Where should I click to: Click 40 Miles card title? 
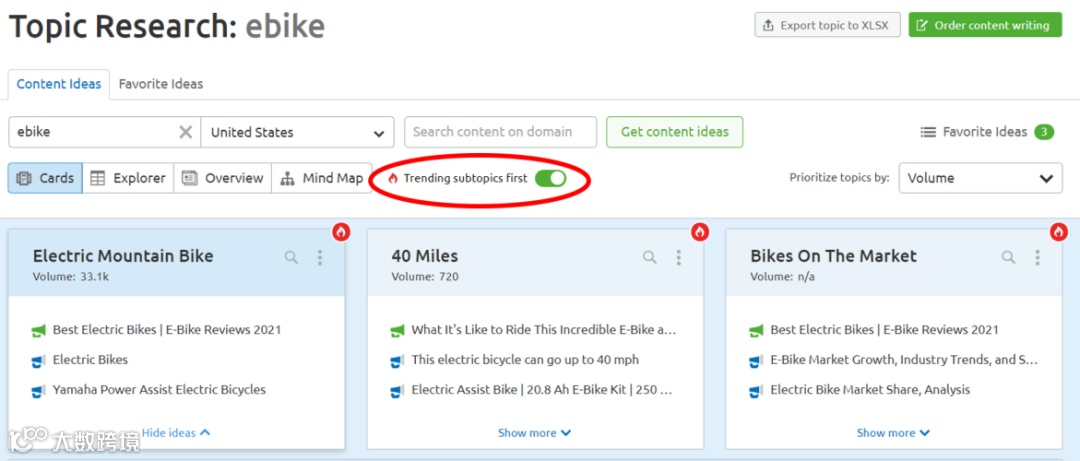point(425,256)
